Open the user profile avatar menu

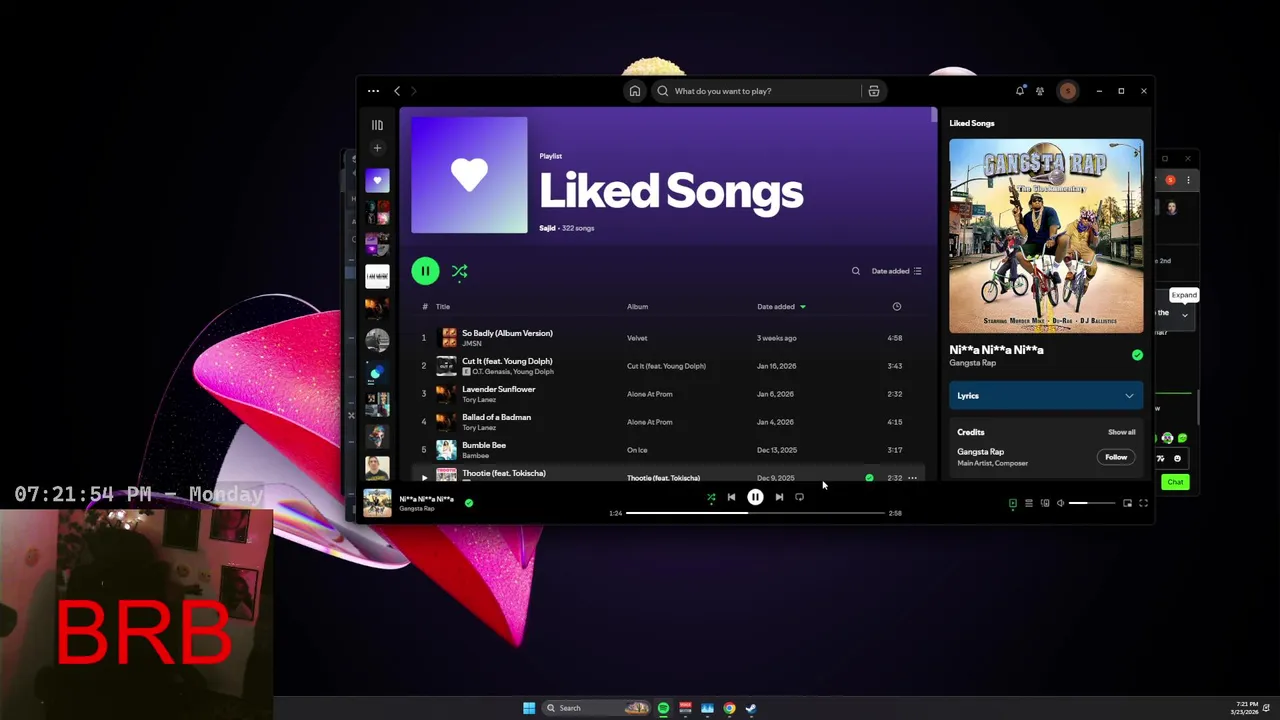point(1068,91)
